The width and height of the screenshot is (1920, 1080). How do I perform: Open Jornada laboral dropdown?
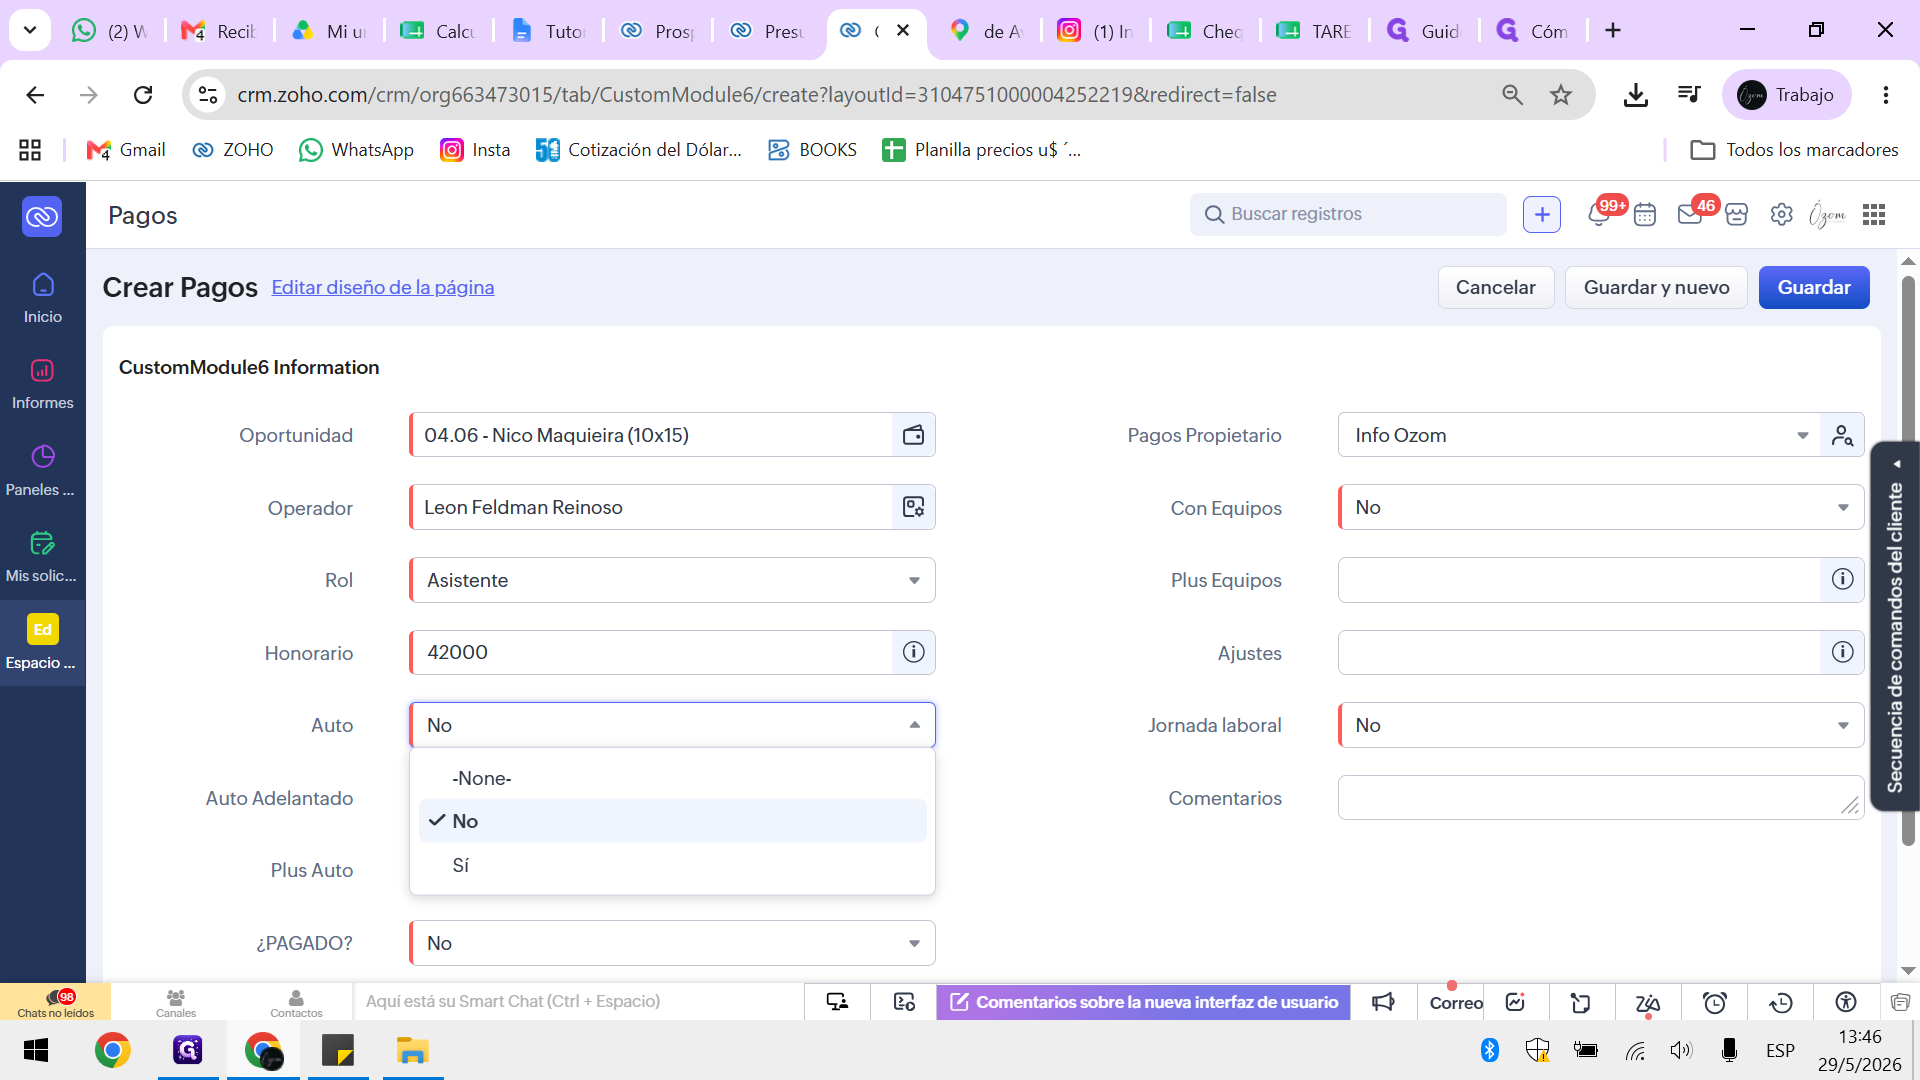coord(1601,725)
